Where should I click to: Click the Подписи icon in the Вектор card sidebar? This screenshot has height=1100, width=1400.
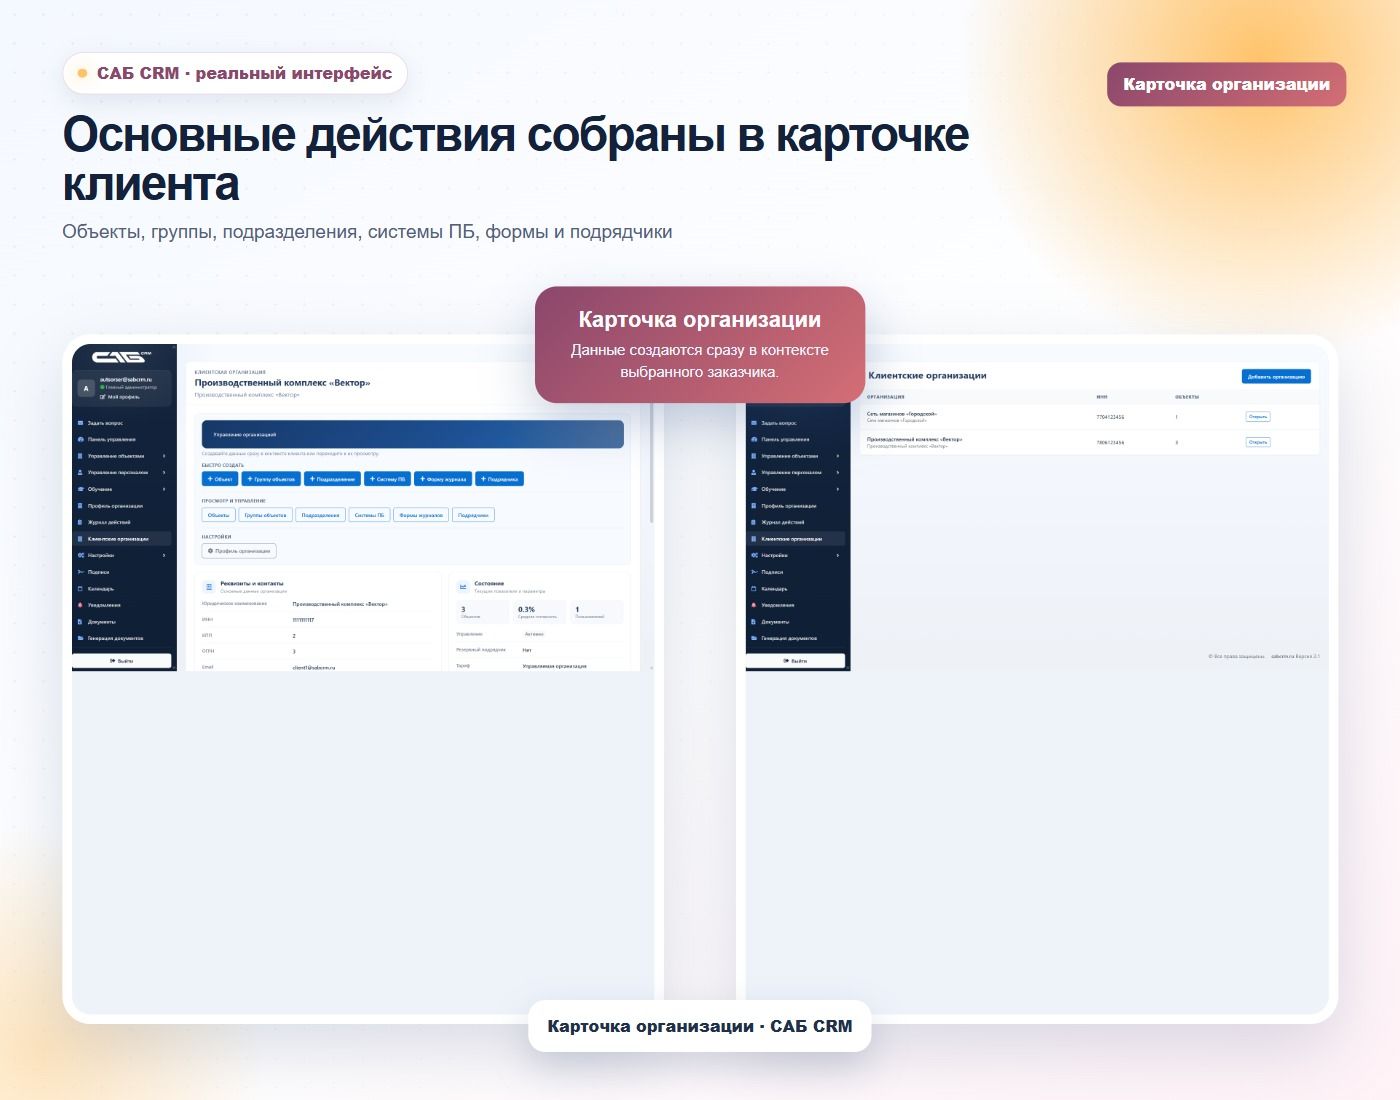(x=81, y=572)
